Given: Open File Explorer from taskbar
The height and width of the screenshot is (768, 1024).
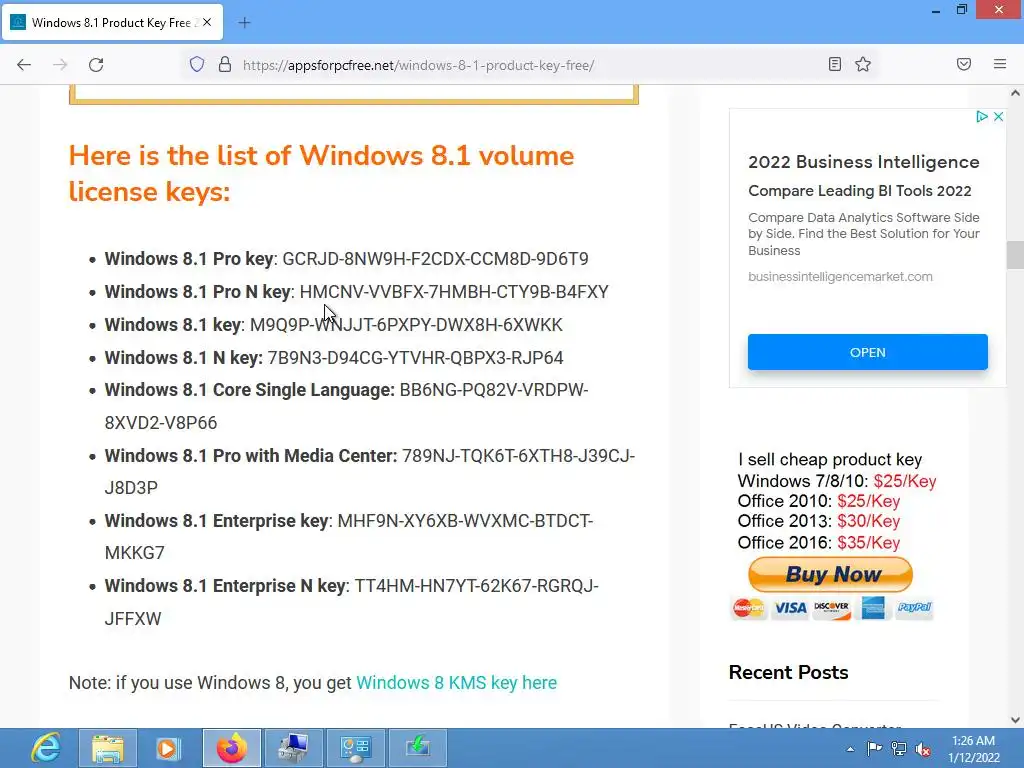Looking at the screenshot, I should [108, 748].
